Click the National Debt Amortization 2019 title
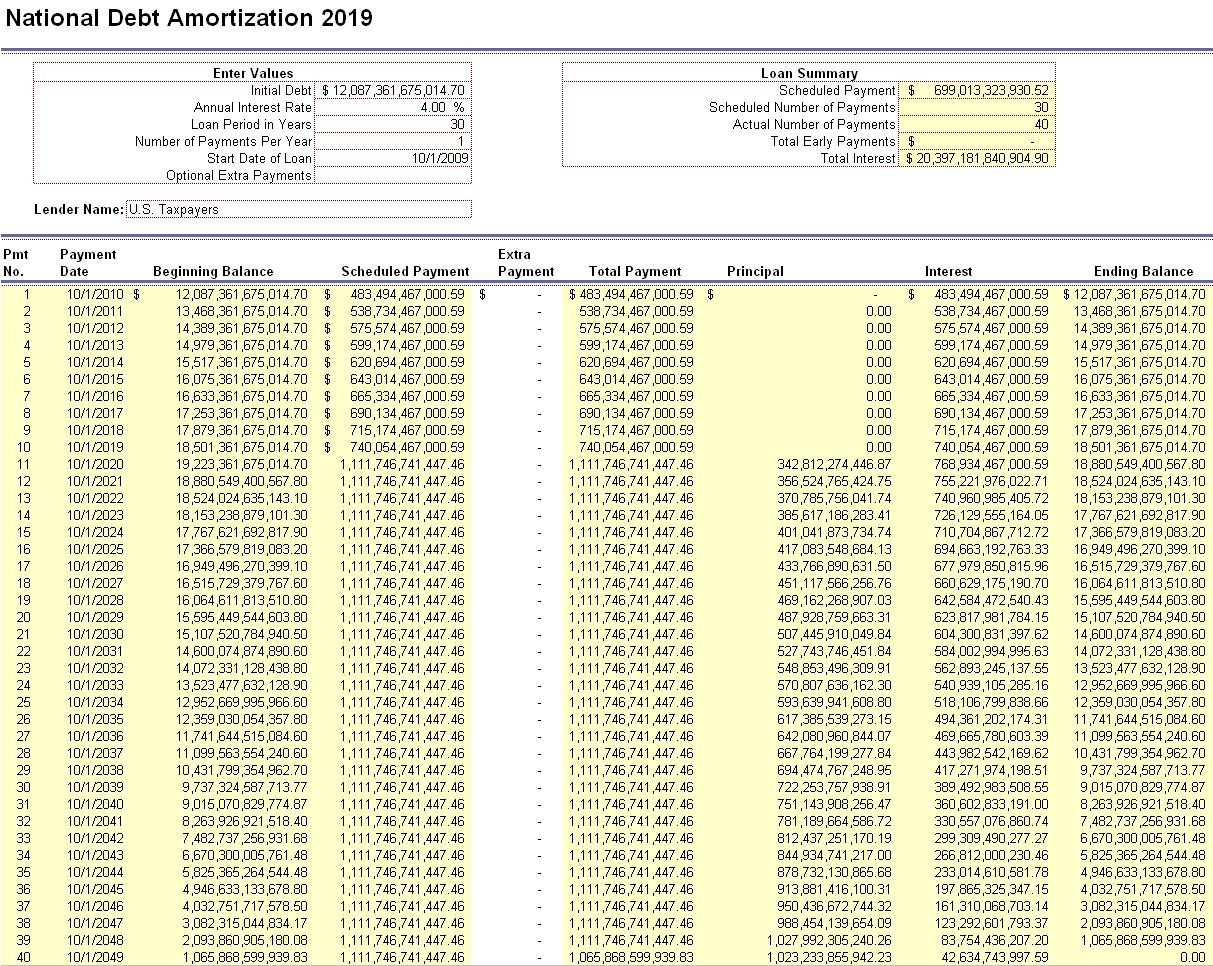Viewport: 1213px width, 966px height. coord(189,18)
